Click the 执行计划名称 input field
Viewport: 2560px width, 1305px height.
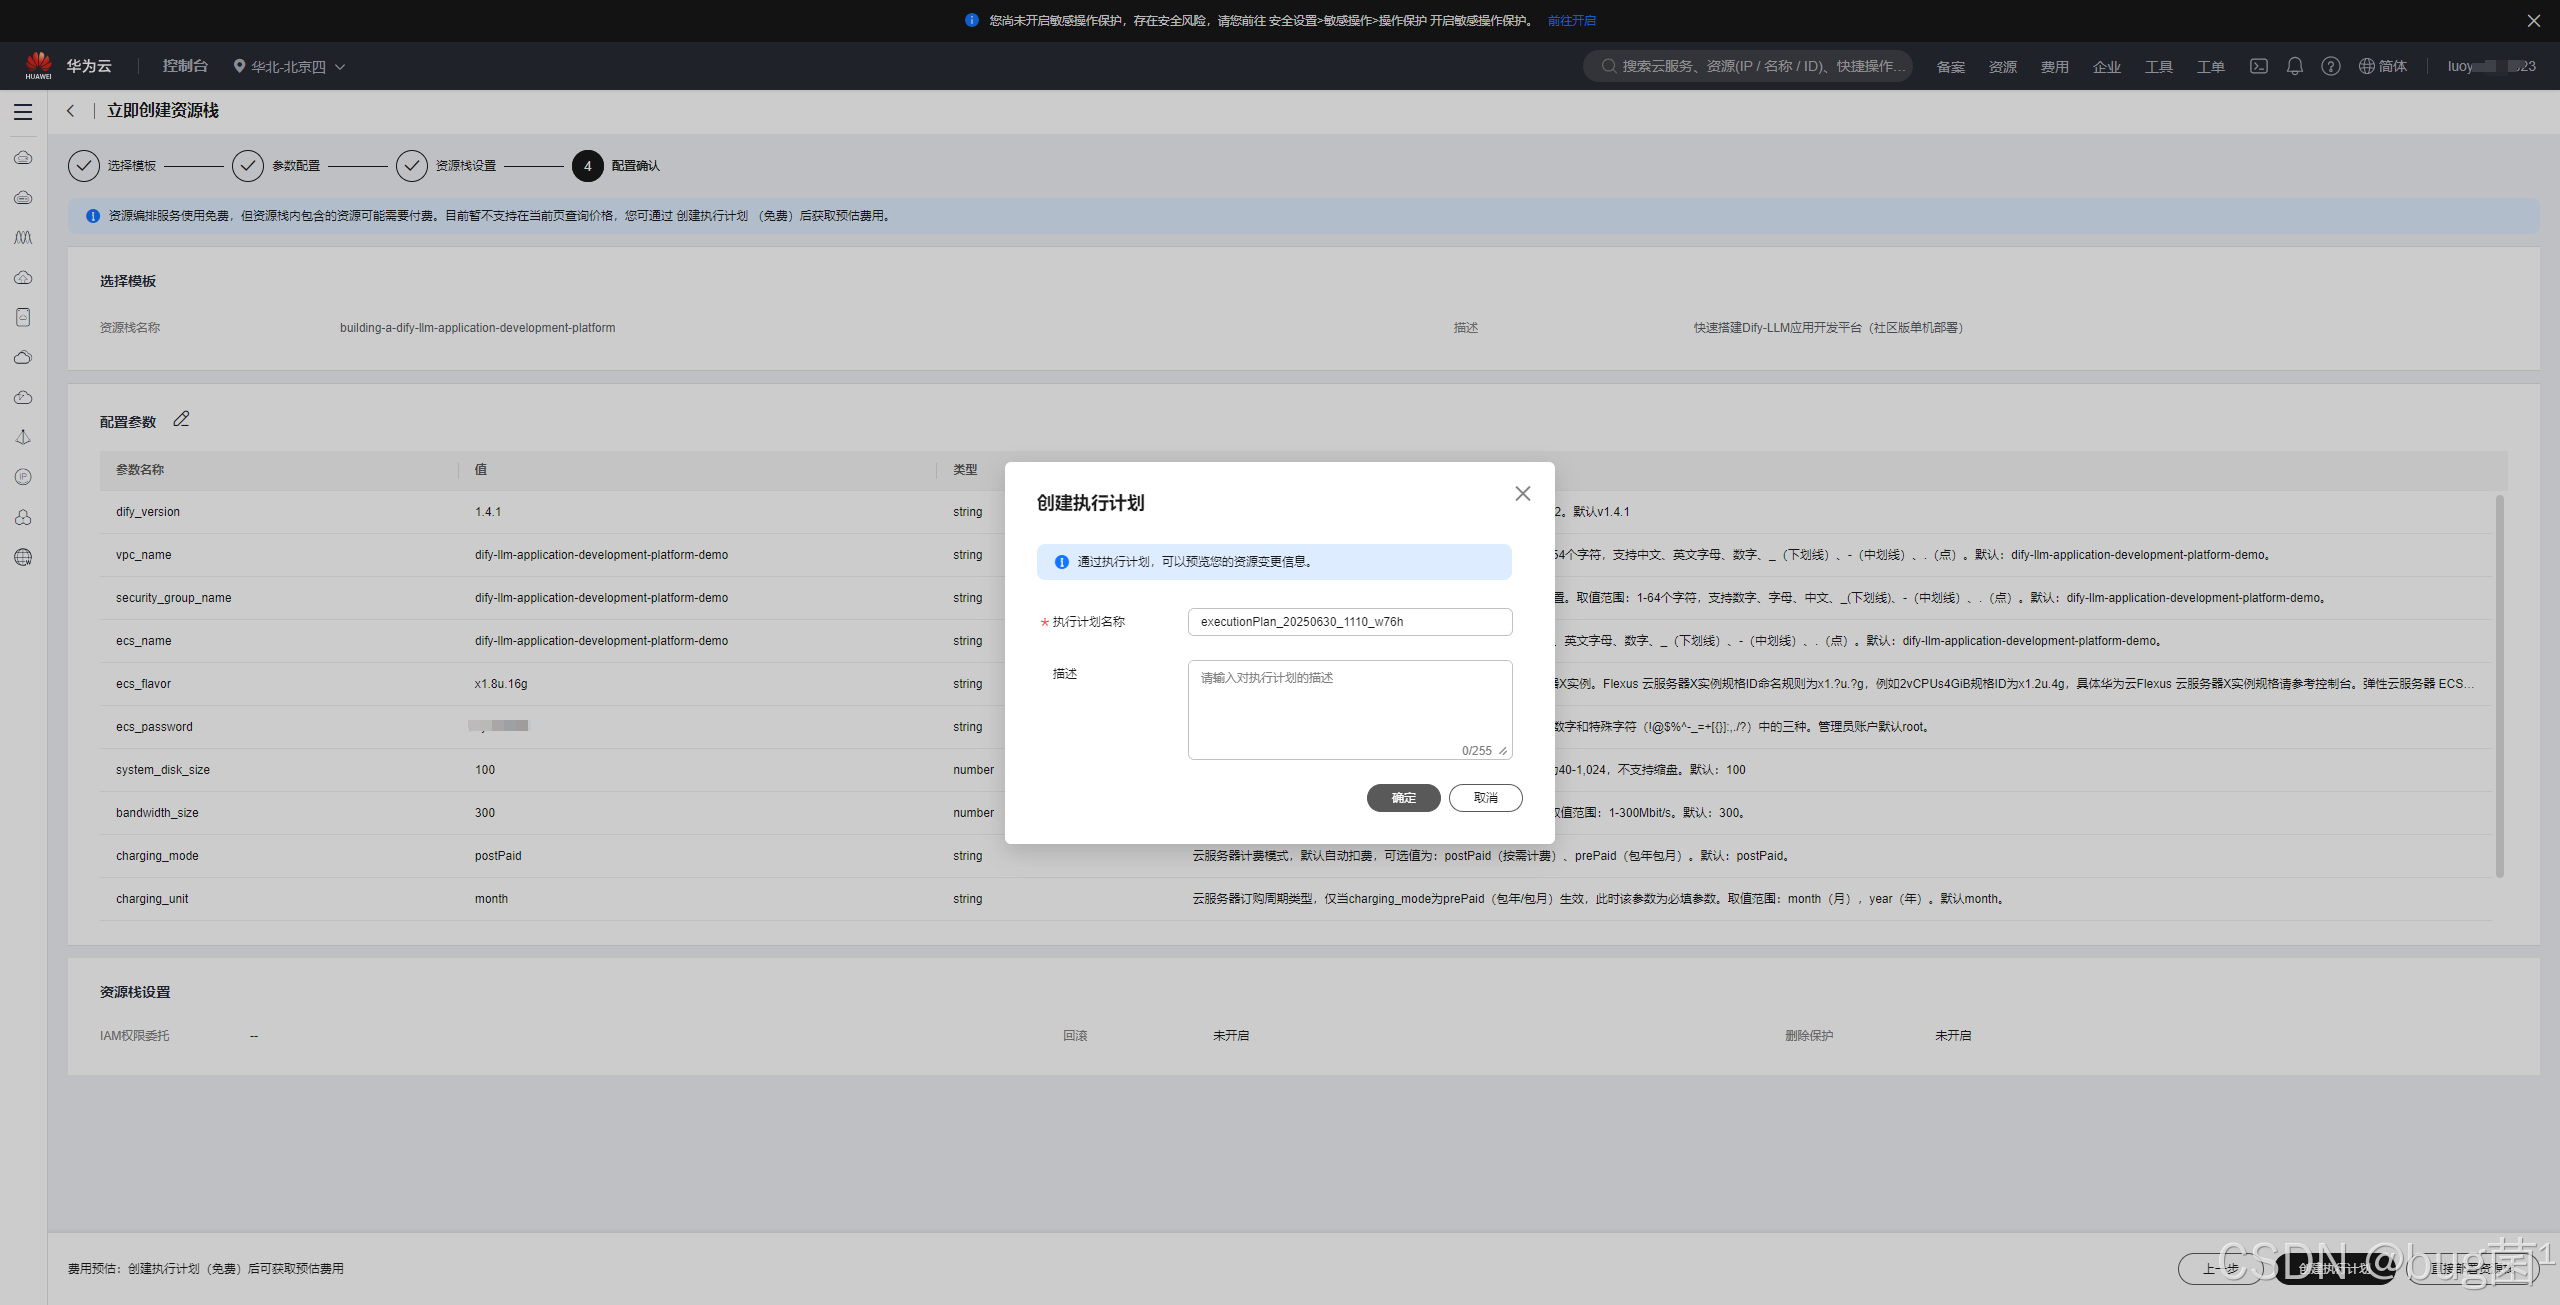click(1349, 622)
